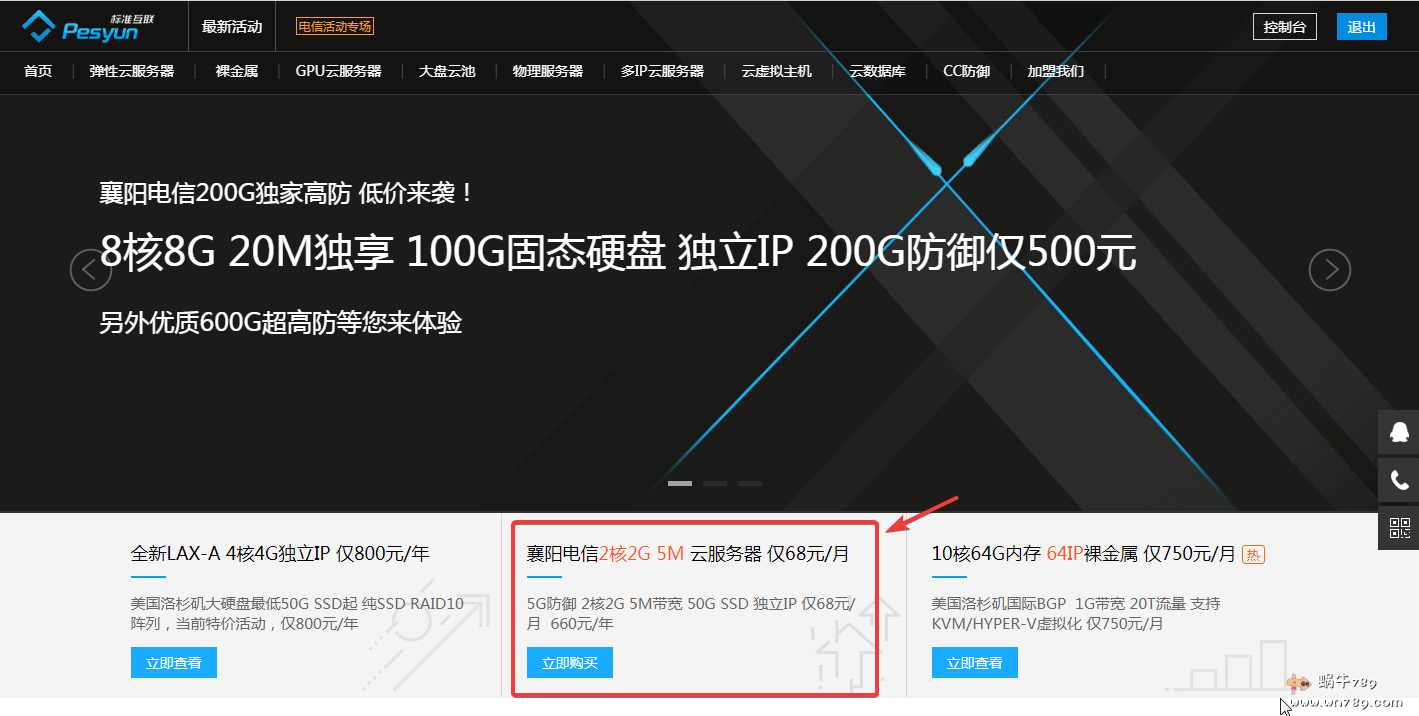Go to previous banner slide arrow
This screenshot has width=1419, height=716.
pyautogui.click(x=90, y=270)
